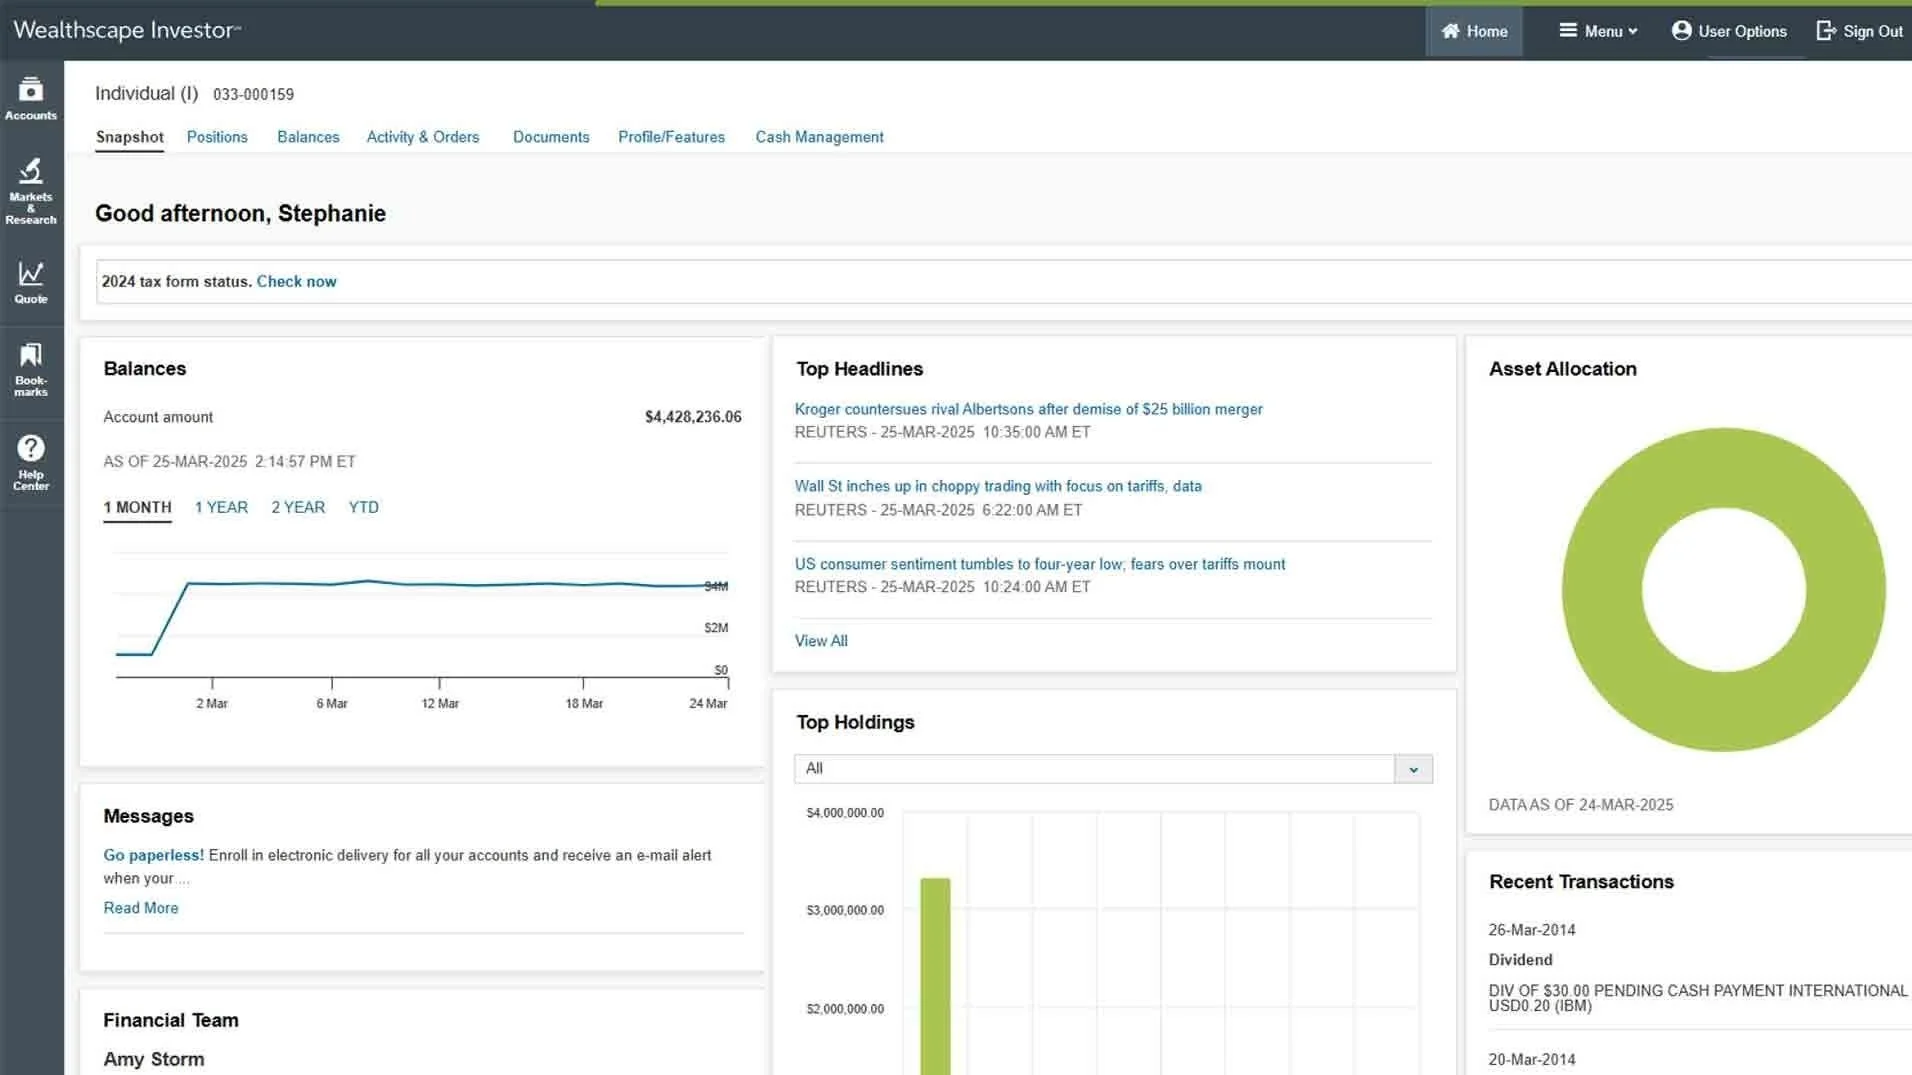1912x1075 pixels.
Task: Click account amount $4,428,236.06
Action: click(693, 417)
